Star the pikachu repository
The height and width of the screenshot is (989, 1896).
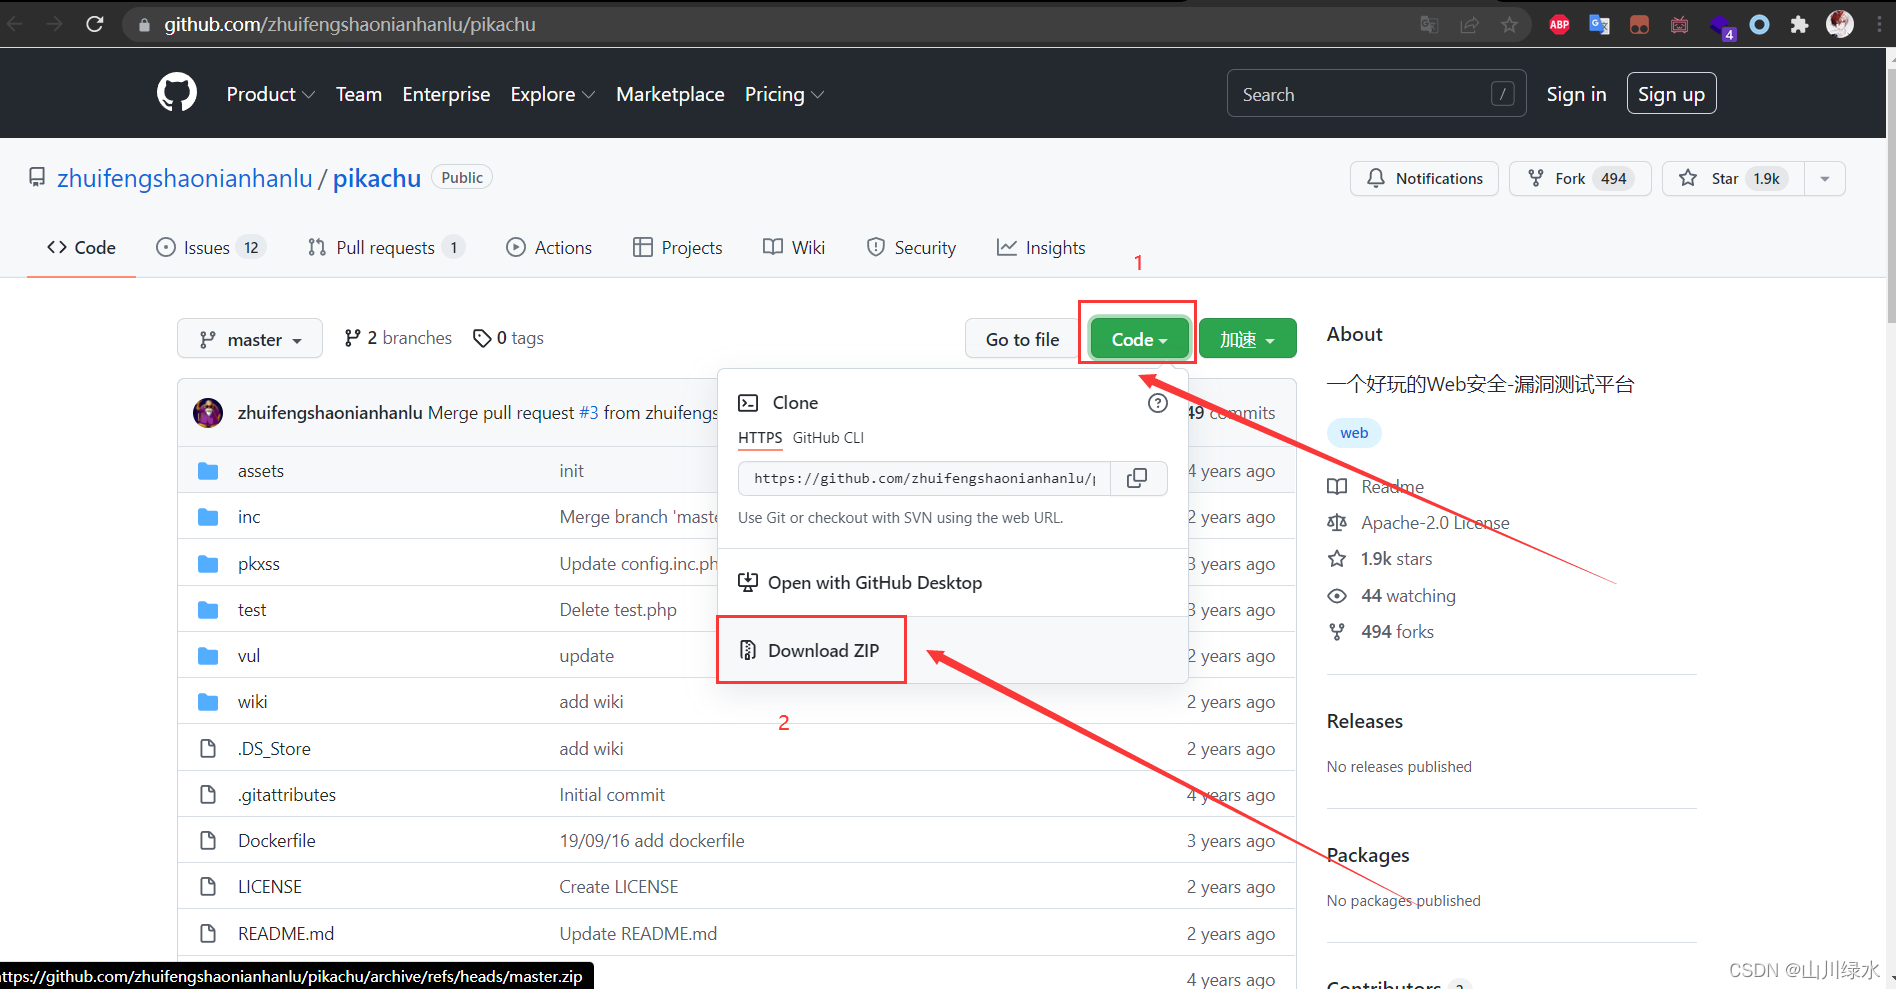click(x=1733, y=178)
